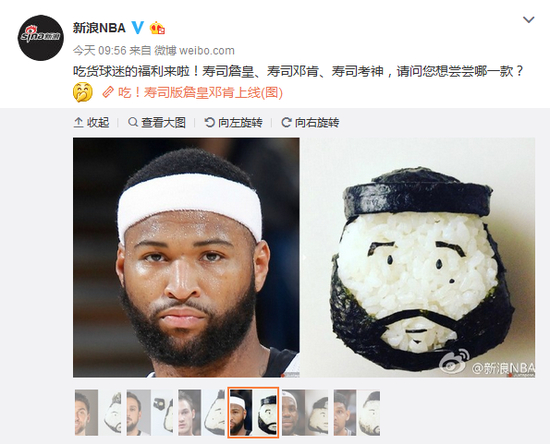The height and width of the screenshot is (444, 550).
Task: Select the second photo thumbnail
Action: (150, 412)
